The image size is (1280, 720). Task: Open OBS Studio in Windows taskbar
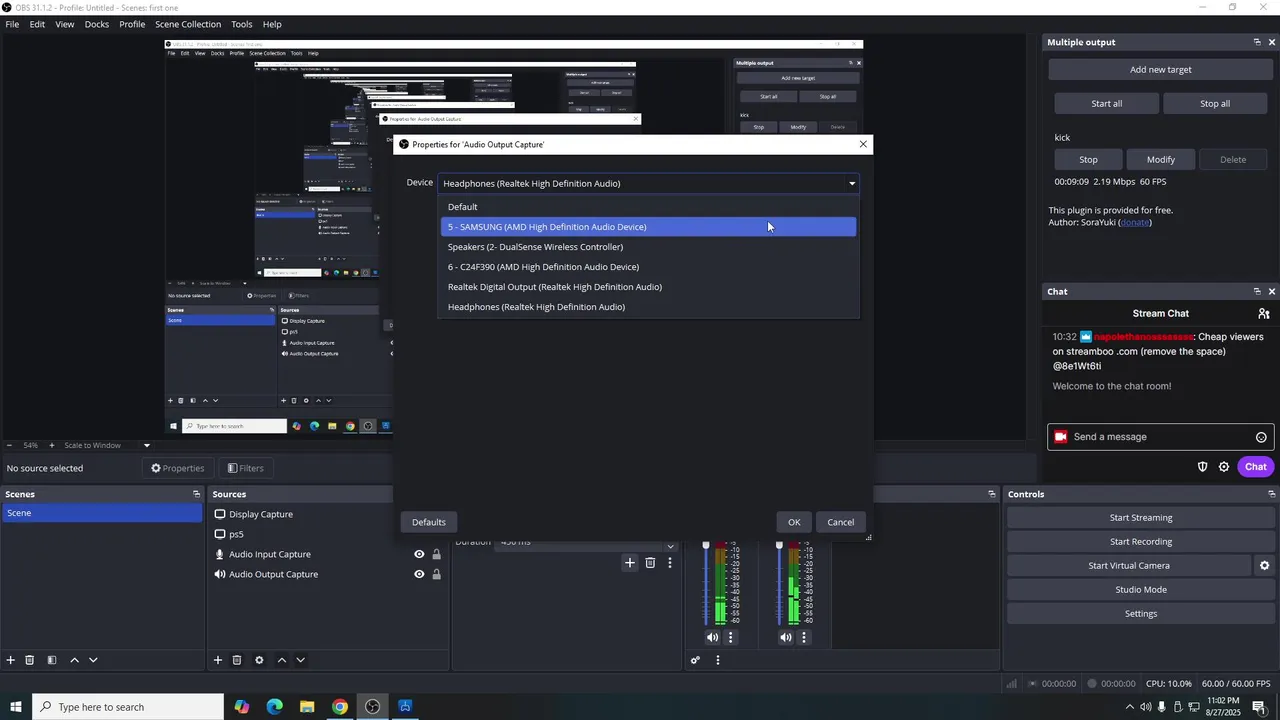[372, 707]
